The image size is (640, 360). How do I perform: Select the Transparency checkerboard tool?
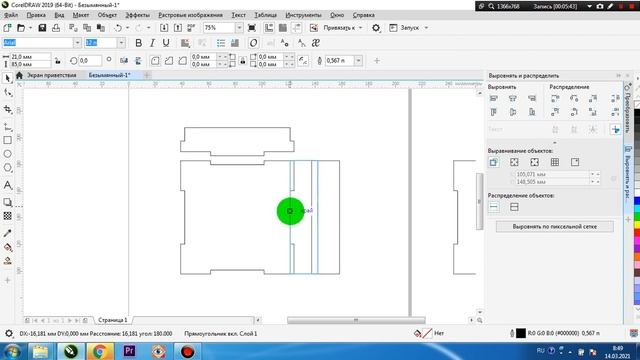[7, 216]
